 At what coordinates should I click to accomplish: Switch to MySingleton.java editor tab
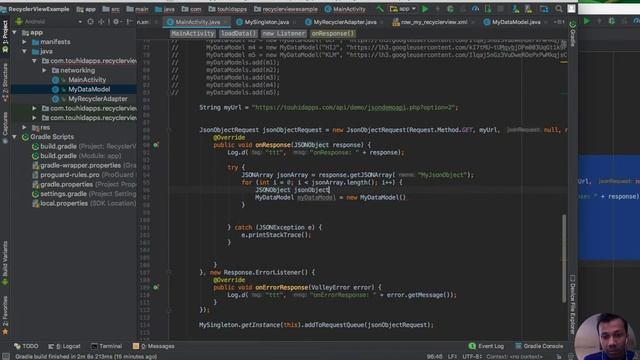point(263,22)
